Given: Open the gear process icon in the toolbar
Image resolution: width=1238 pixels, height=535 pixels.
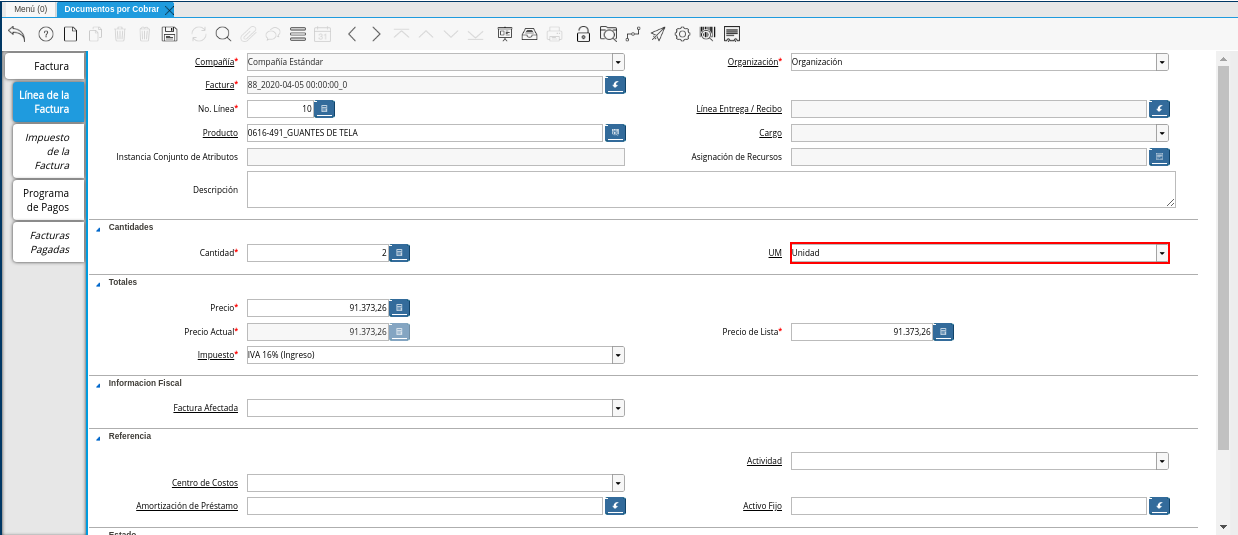Looking at the screenshot, I should [682, 34].
